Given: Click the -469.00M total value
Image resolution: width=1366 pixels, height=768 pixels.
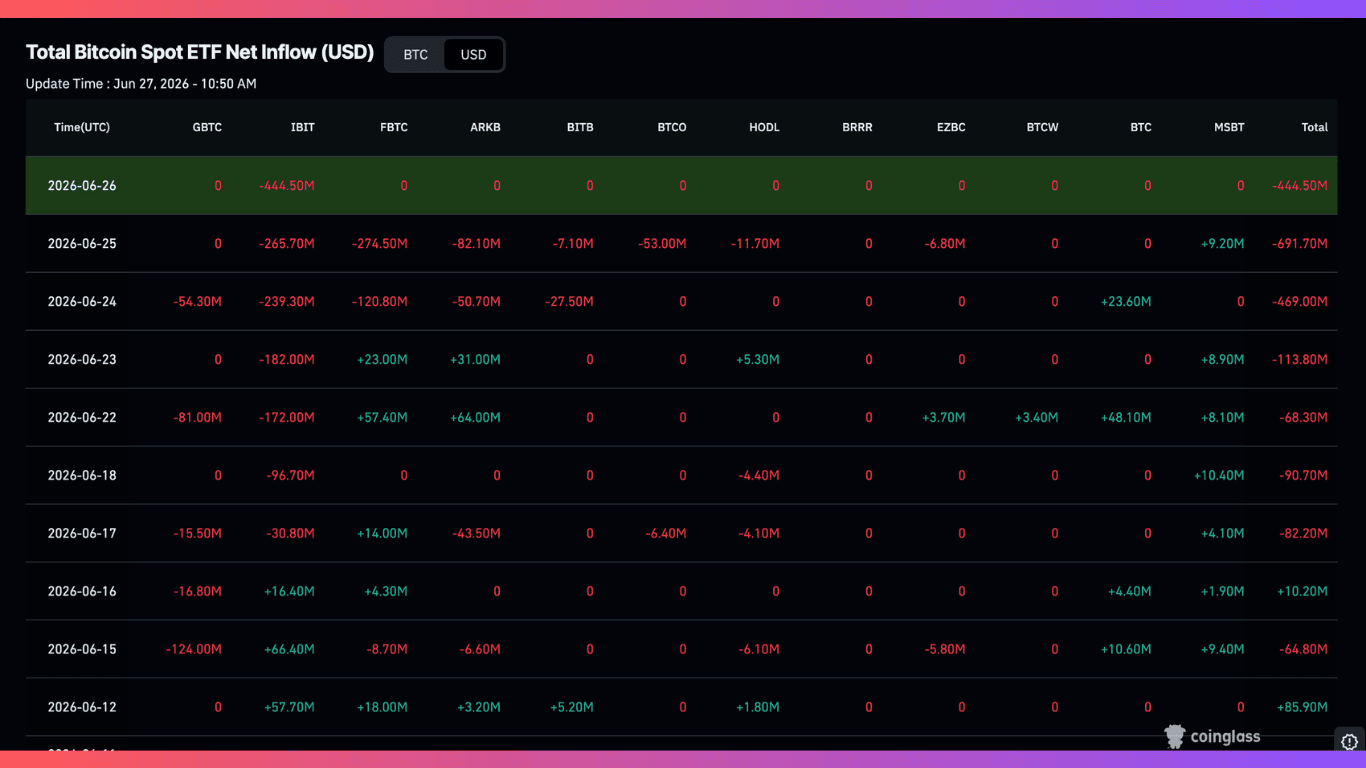Looking at the screenshot, I should 1300,301.
